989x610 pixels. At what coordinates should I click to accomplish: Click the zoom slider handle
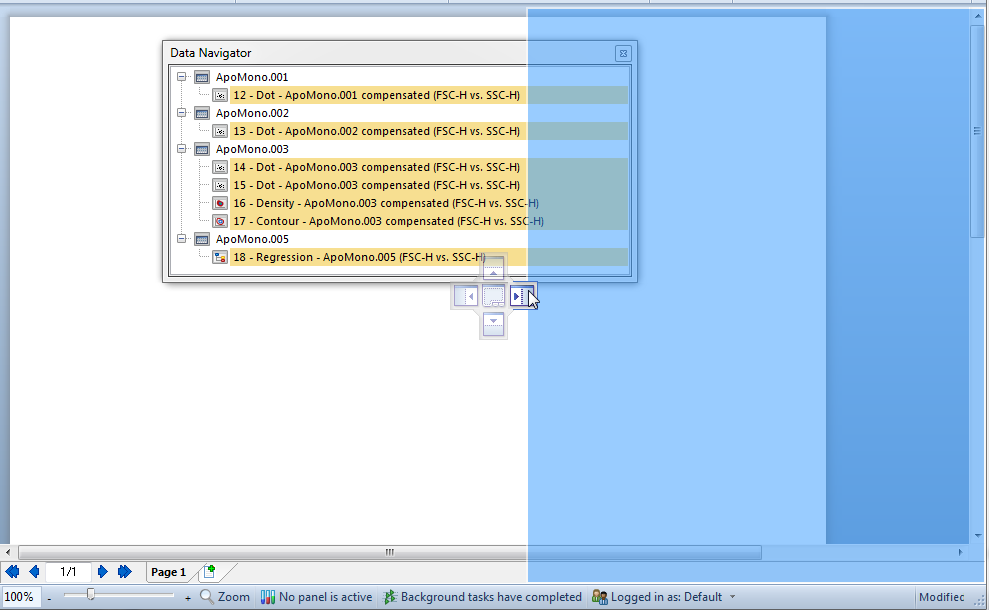click(x=91, y=595)
